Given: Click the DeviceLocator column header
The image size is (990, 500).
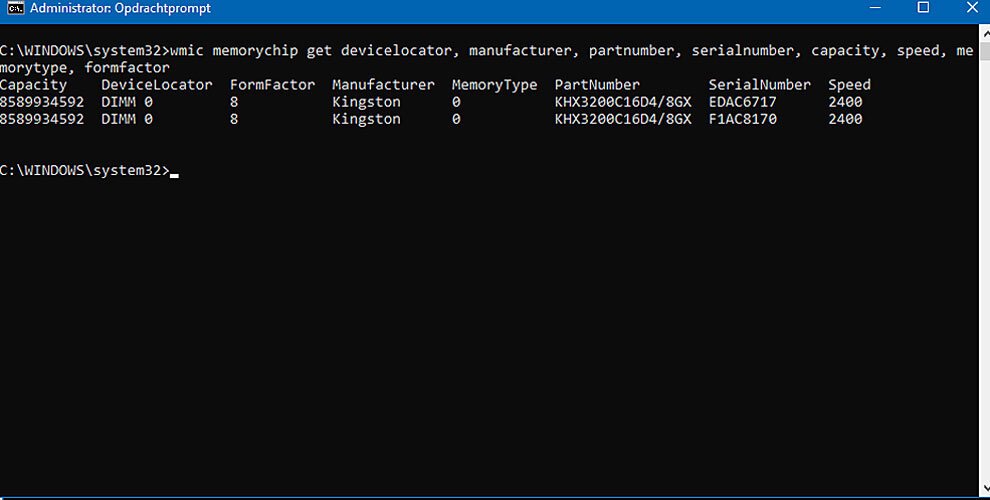Looking at the screenshot, I should [157, 85].
